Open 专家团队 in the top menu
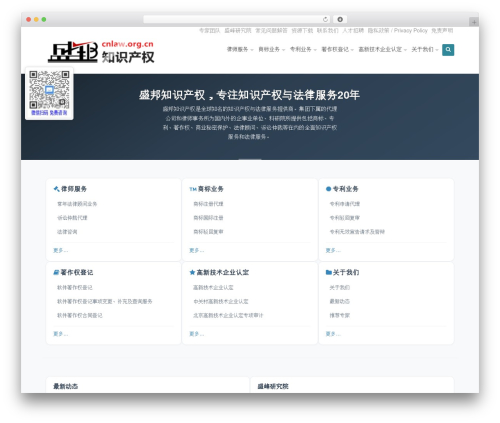Screen dimensions: 500x423 pos(210,31)
